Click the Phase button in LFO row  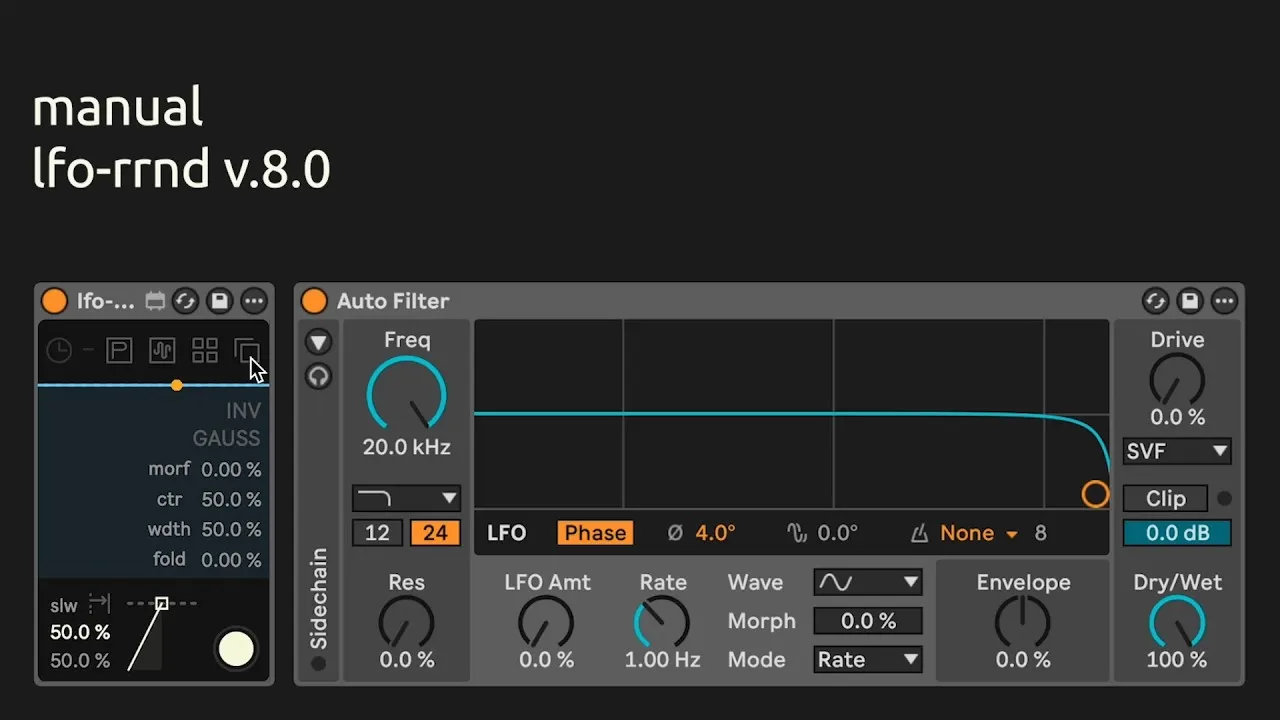click(595, 533)
